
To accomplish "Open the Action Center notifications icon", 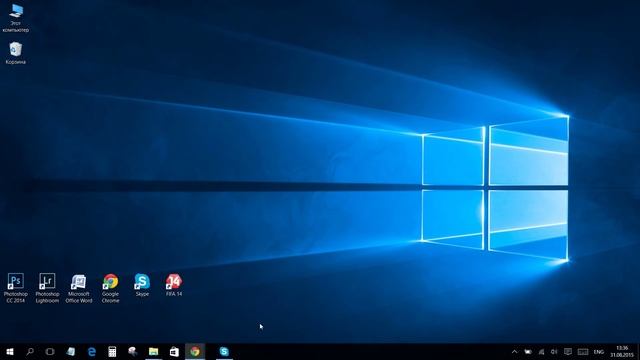I will 568,351.
